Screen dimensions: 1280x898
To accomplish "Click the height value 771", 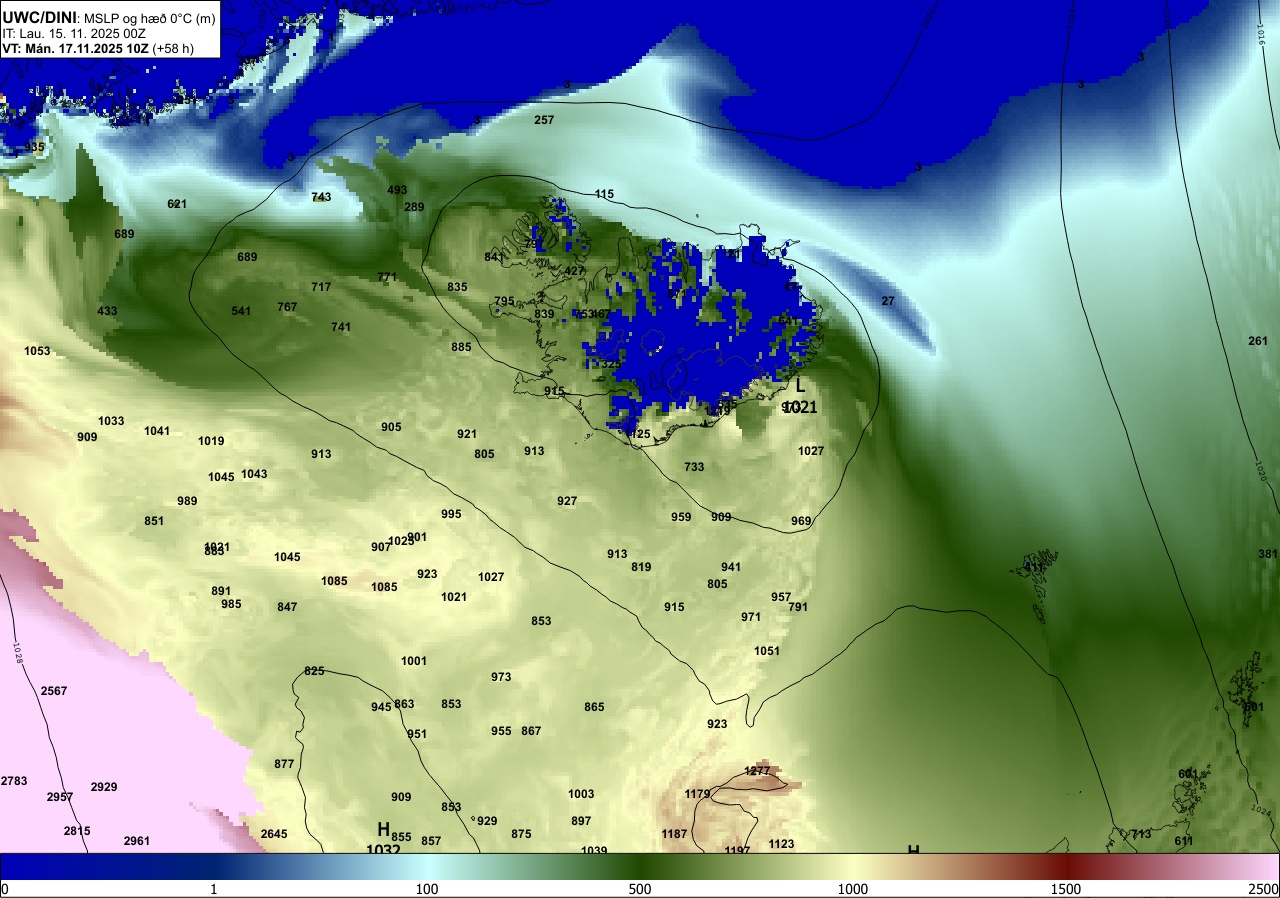I will (387, 277).
